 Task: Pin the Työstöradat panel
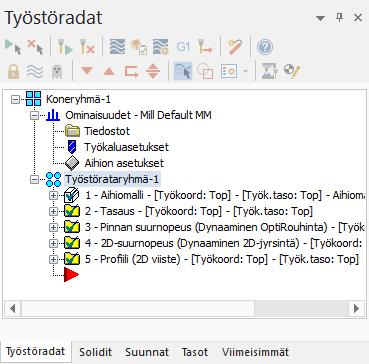click(x=339, y=18)
